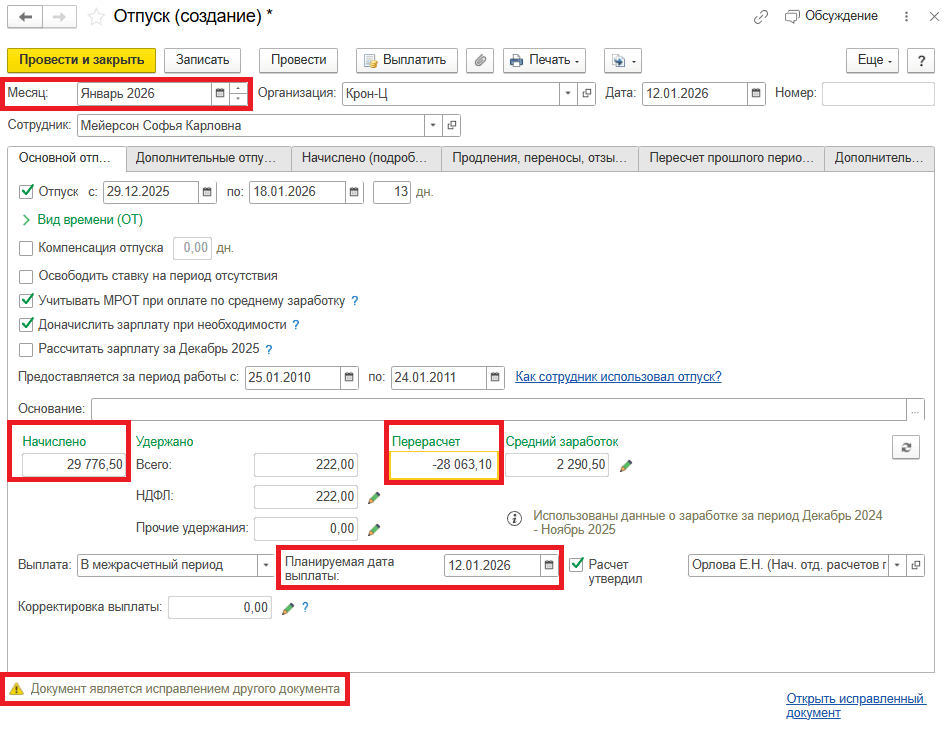Click the copy link chain icon
The width and height of the screenshot is (948, 734).
coord(761,17)
